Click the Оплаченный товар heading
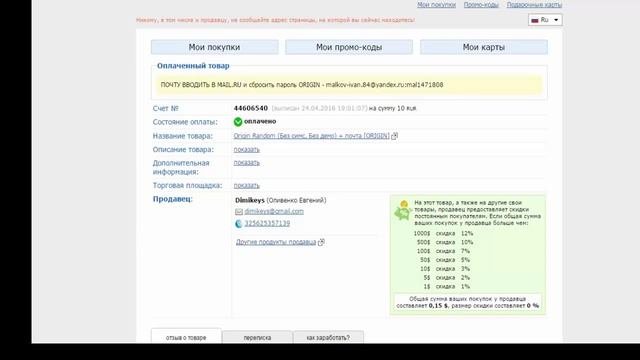 tap(193, 66)
